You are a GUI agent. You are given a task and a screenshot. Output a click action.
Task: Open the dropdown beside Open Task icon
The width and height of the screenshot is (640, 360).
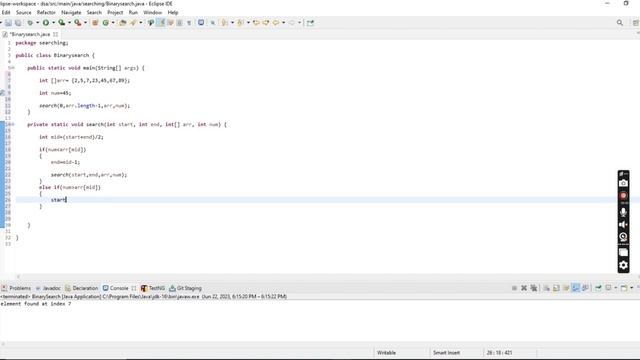(141, 23)
